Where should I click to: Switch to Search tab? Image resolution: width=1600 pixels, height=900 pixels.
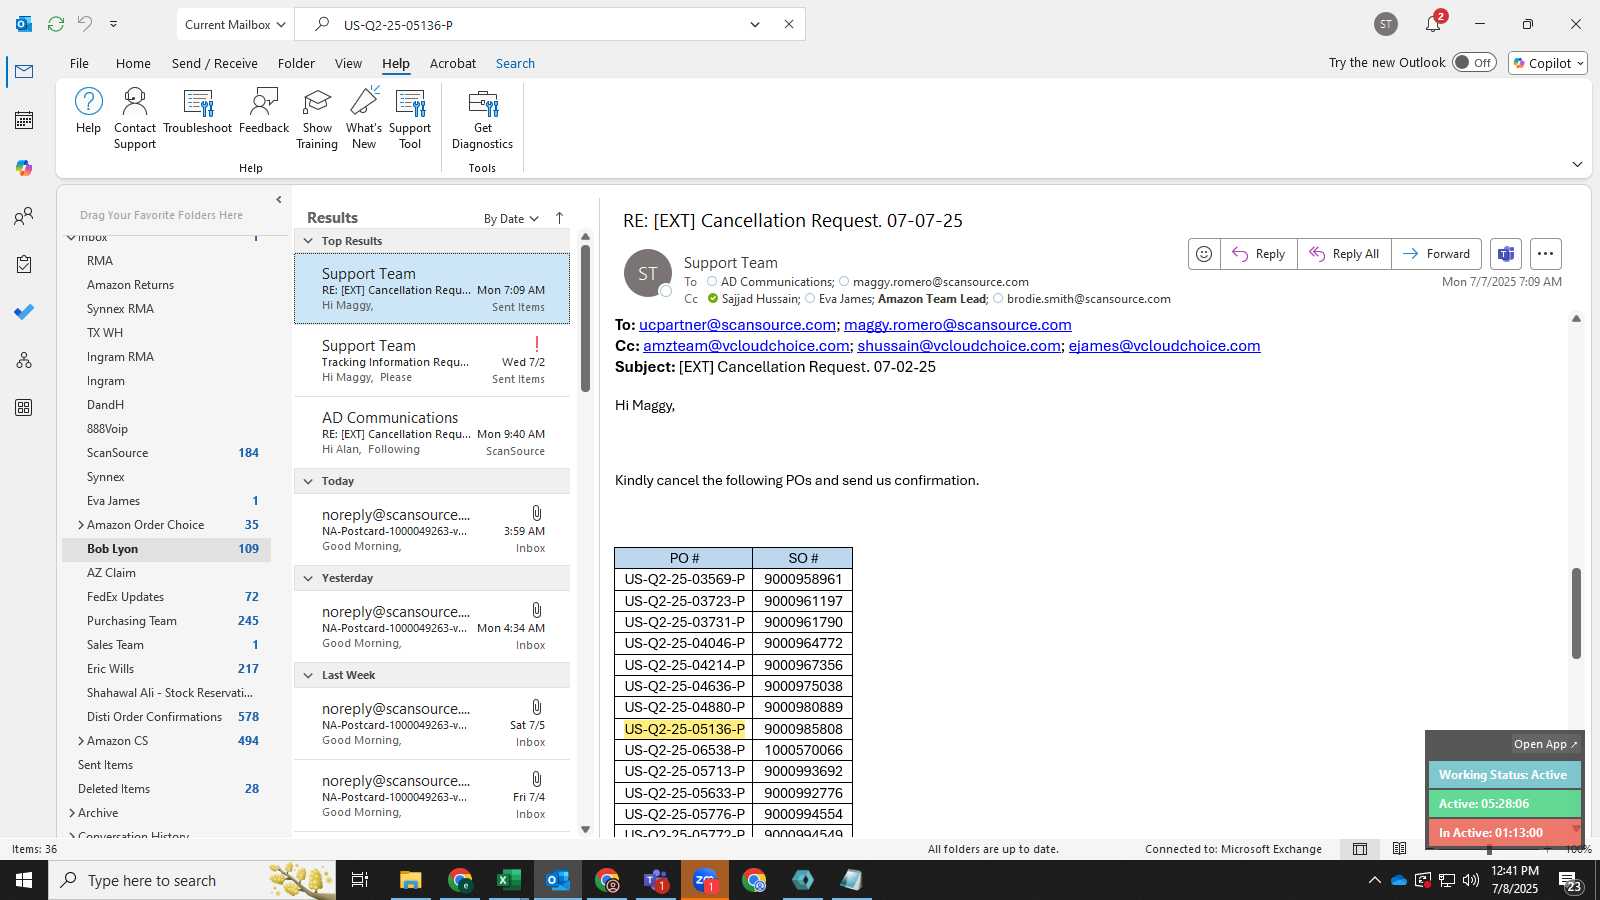515,63
